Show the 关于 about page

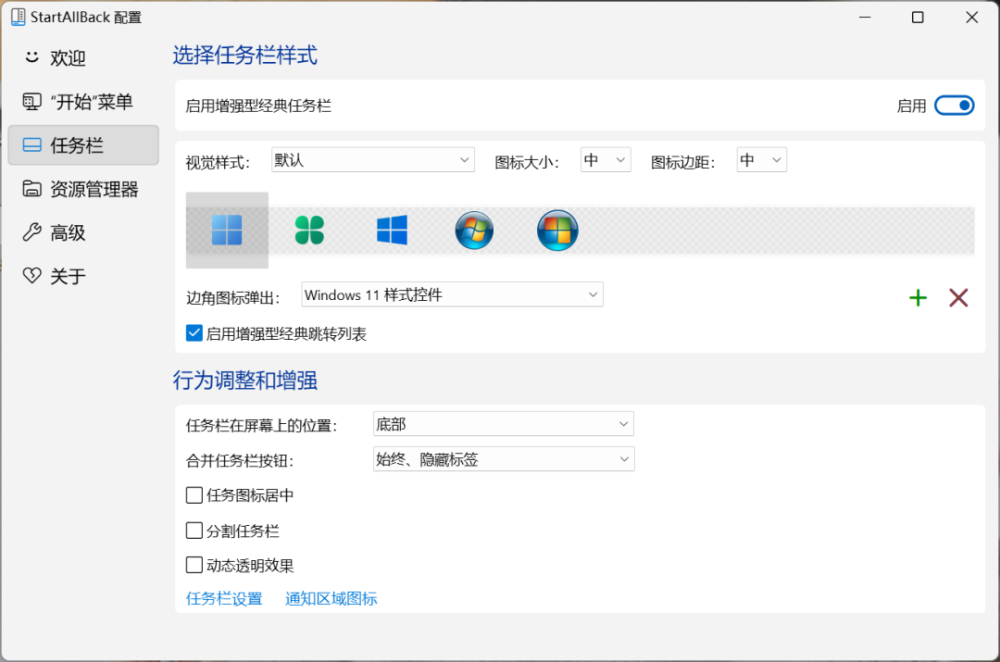84,276
